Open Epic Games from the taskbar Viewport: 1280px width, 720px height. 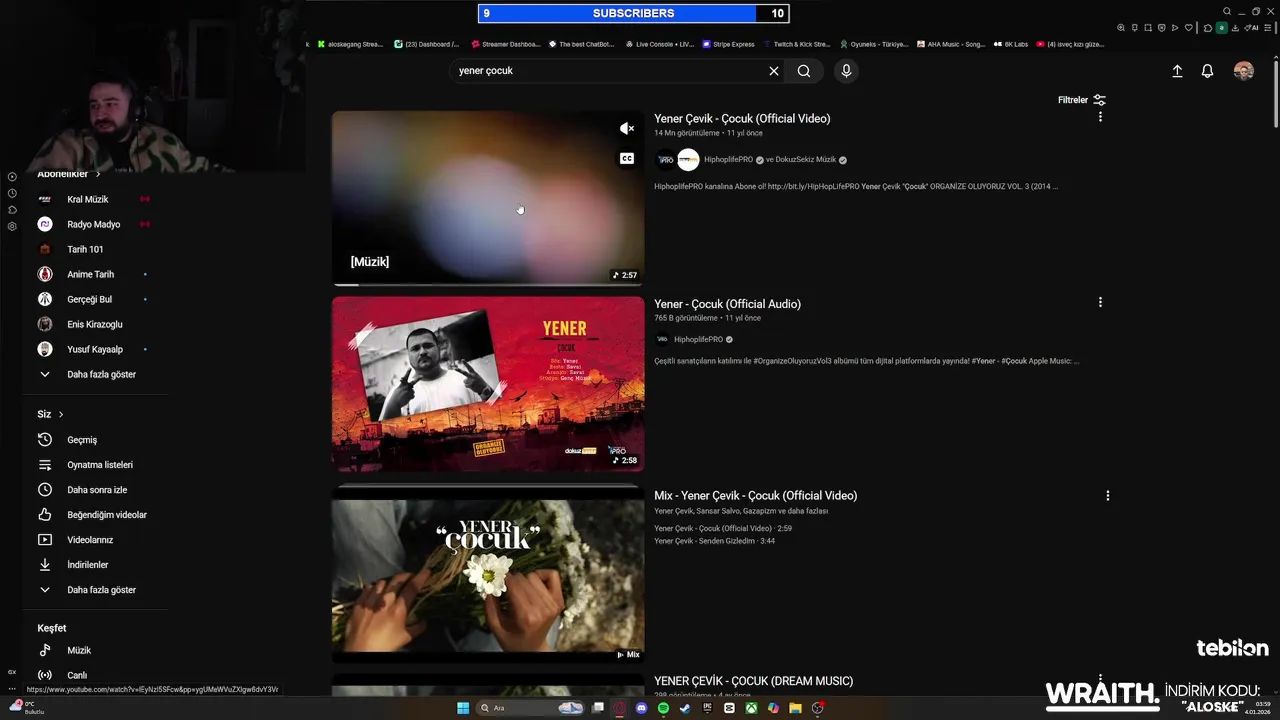click(707, 708)
